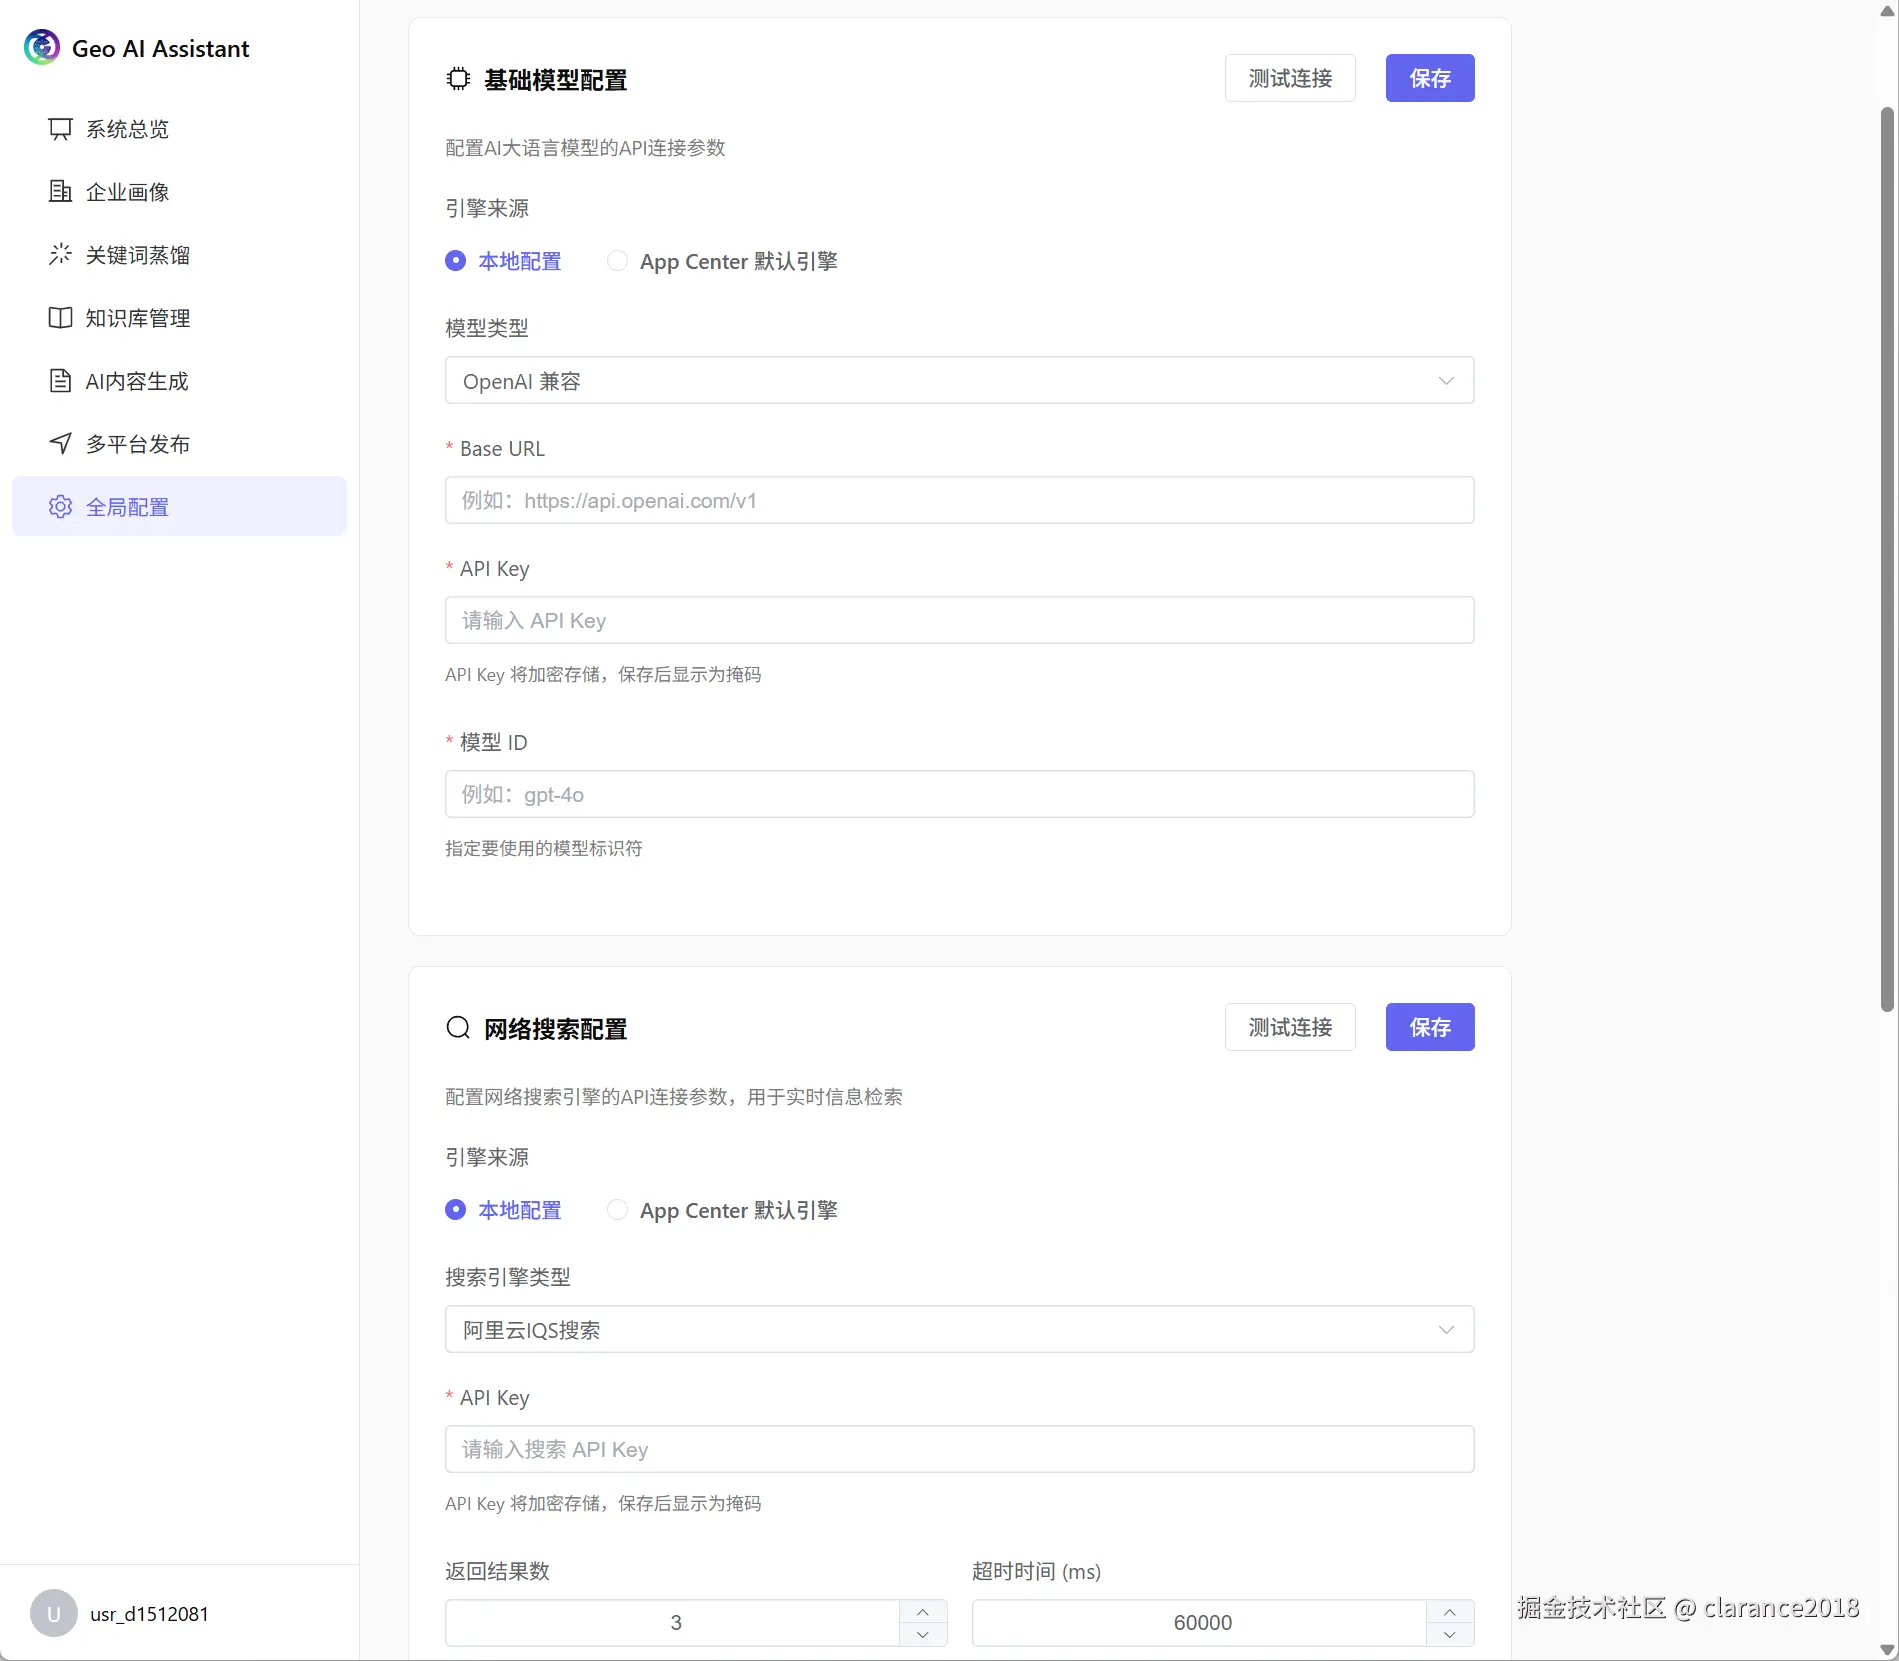
Task: Click chevron arrow of 模型类型 select
Action: 1446,381
